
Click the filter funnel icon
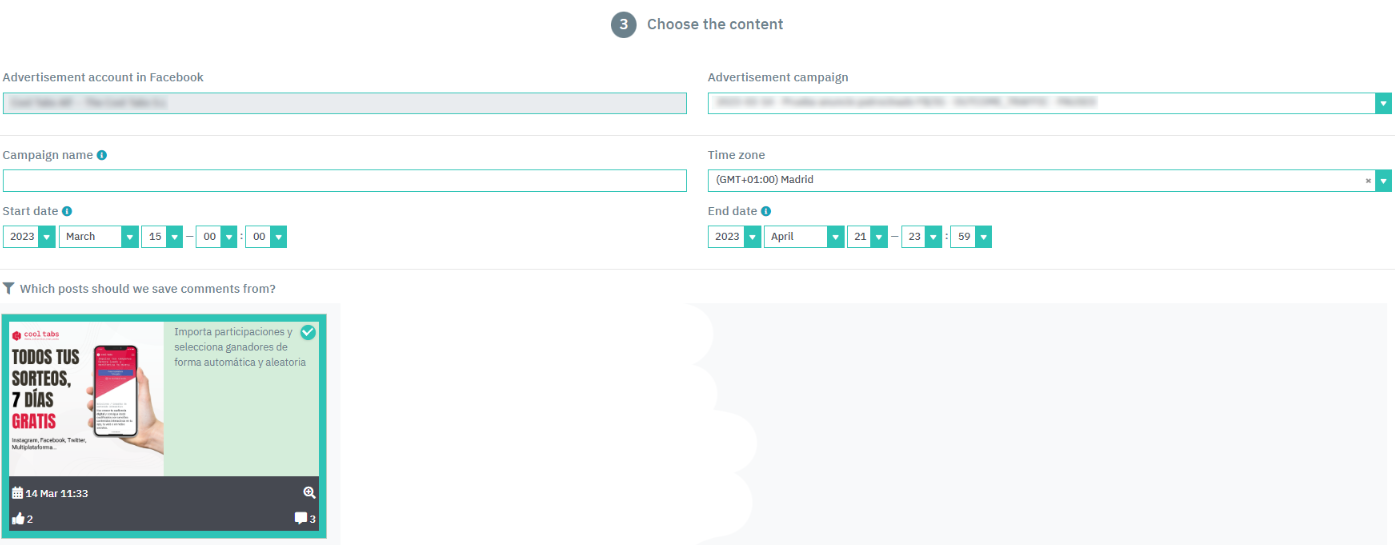9,289
